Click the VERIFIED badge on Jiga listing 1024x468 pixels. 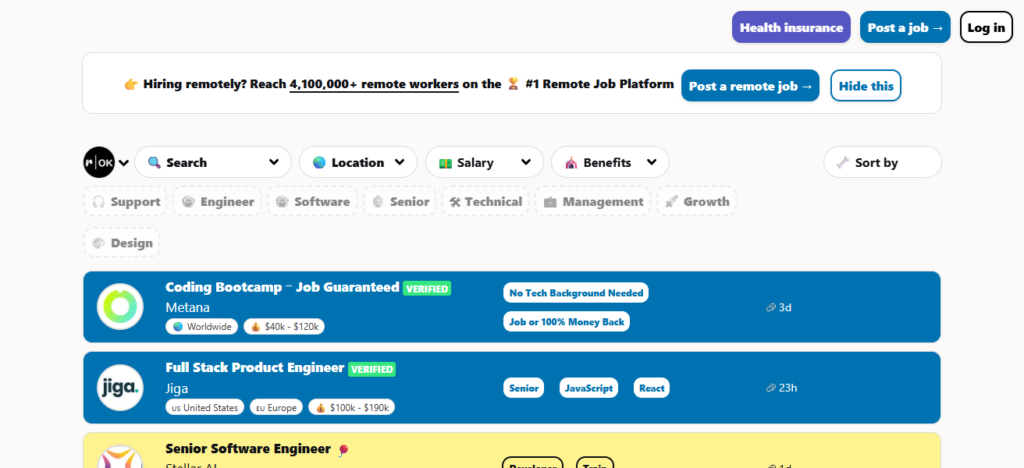click(x=372, y=369)
